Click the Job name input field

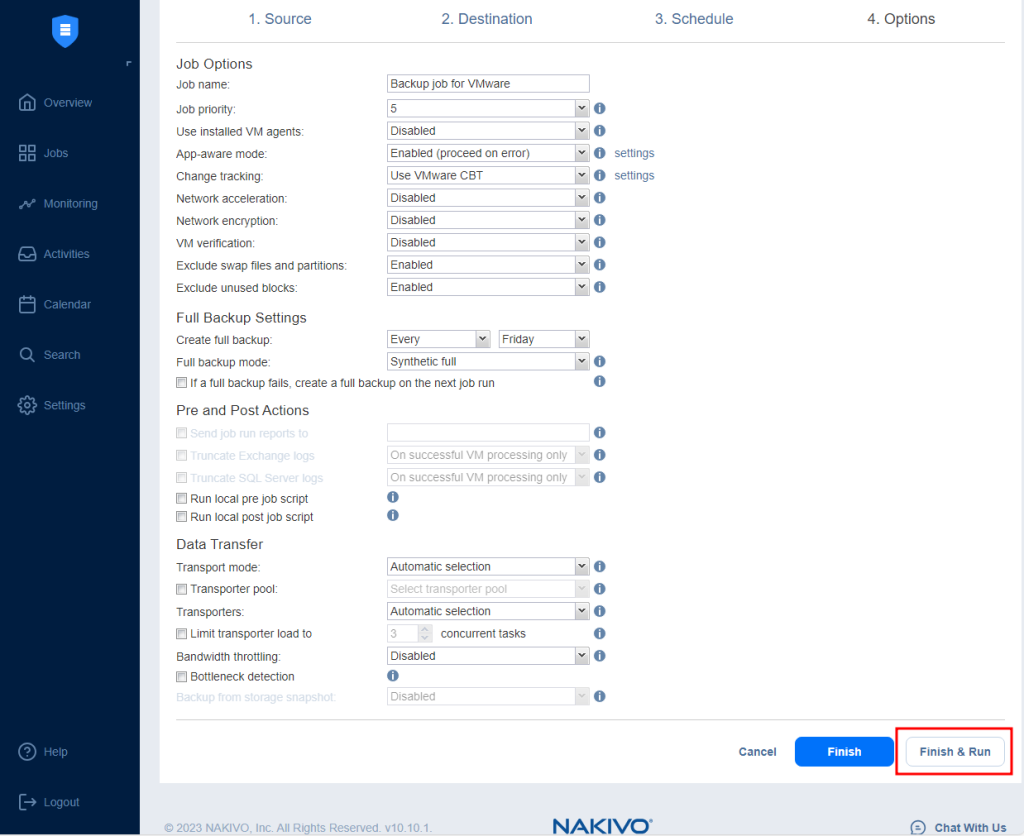(488, 84)
